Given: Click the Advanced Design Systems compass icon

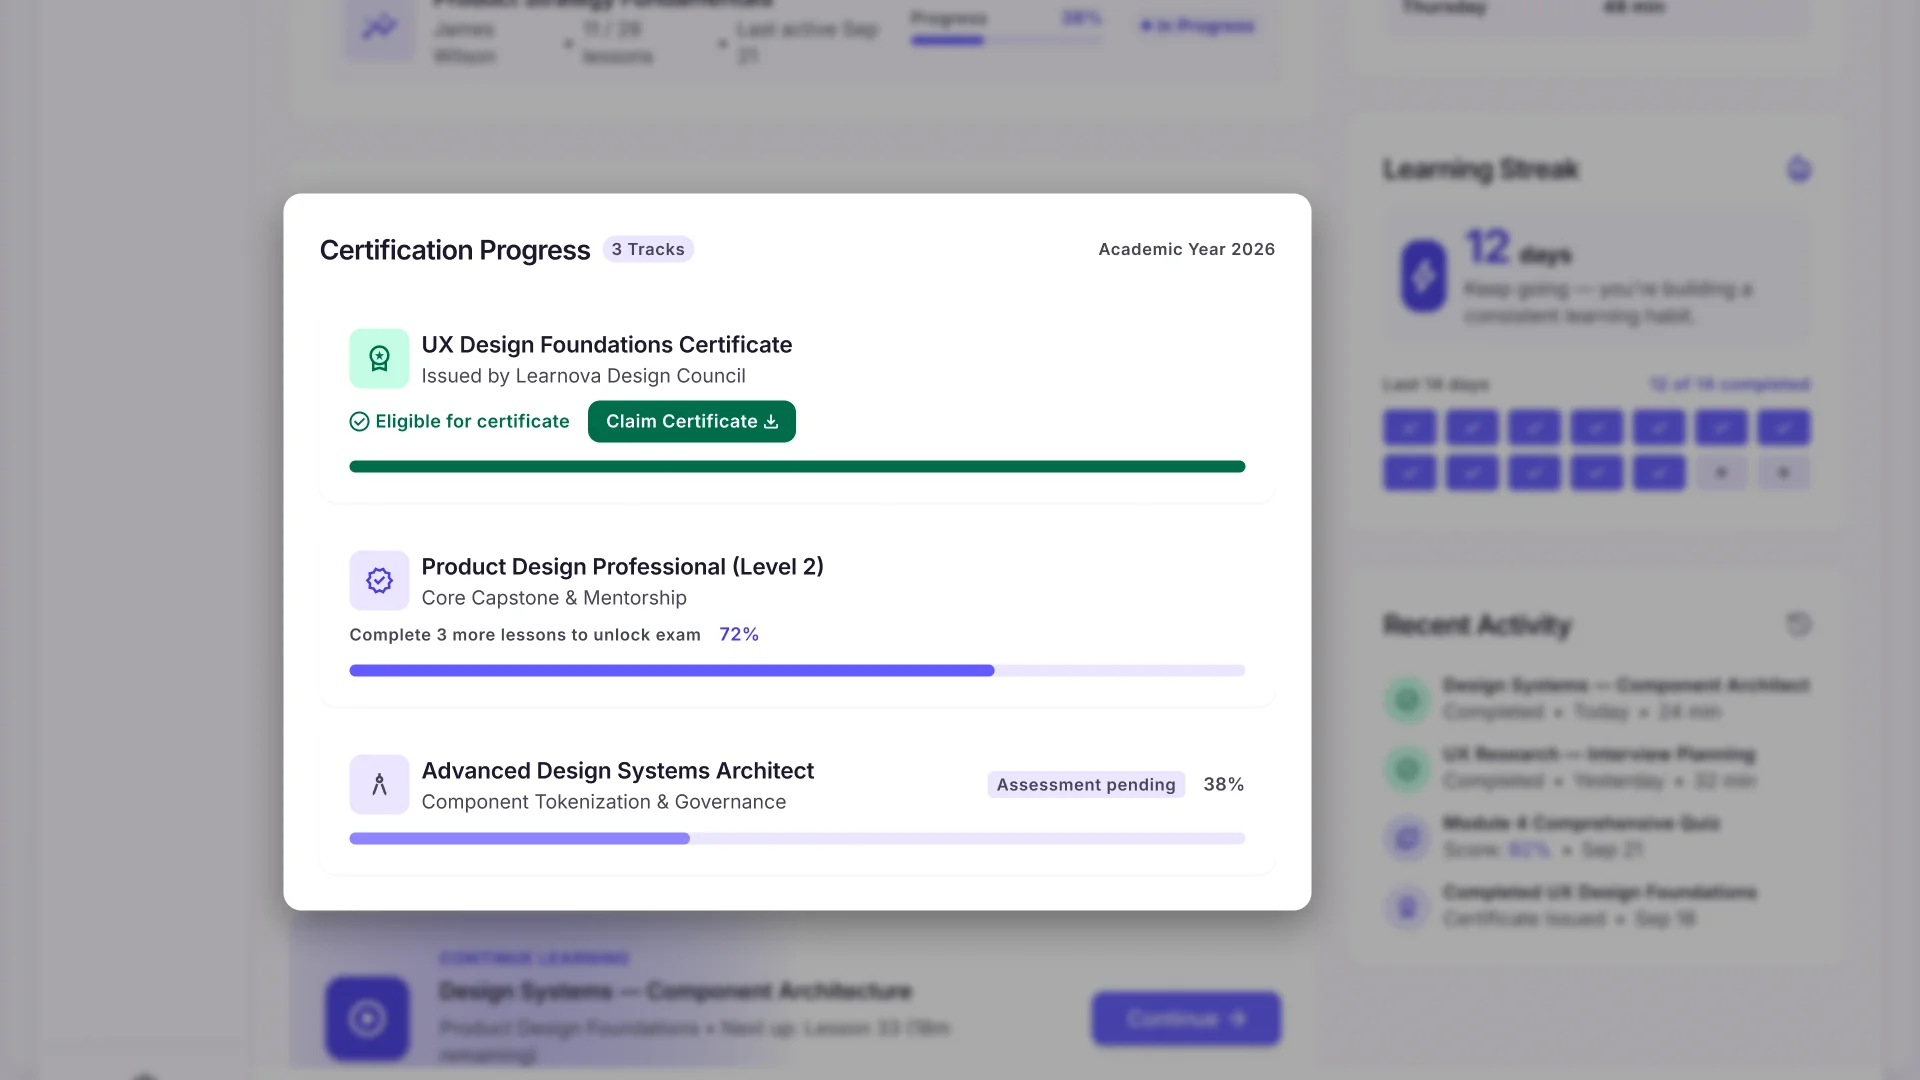Looking at the screenshot, I should [x=379, y=784].
